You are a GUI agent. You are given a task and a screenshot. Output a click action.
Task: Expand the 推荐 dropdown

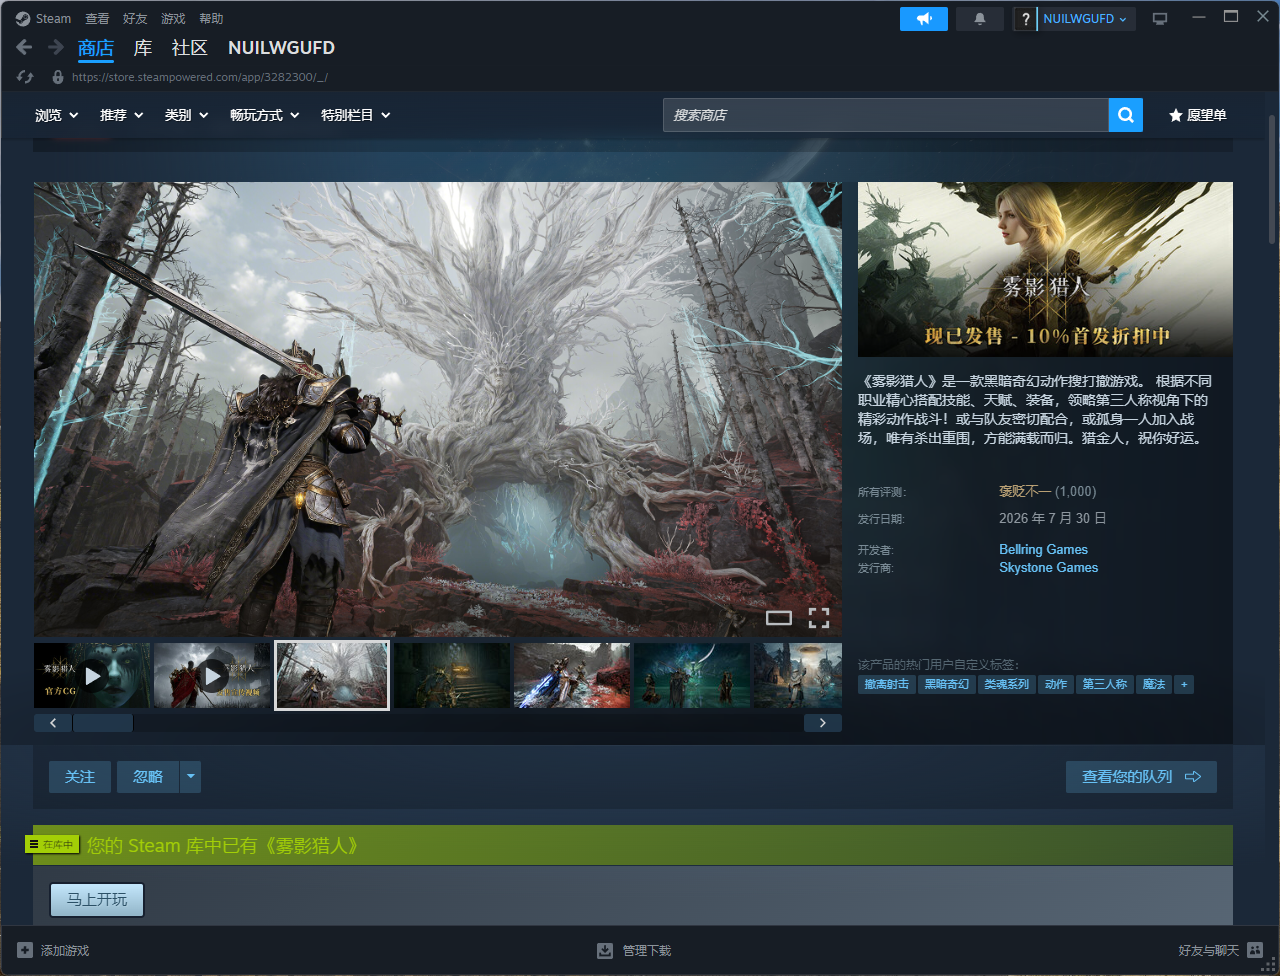(x=121, y=115)
